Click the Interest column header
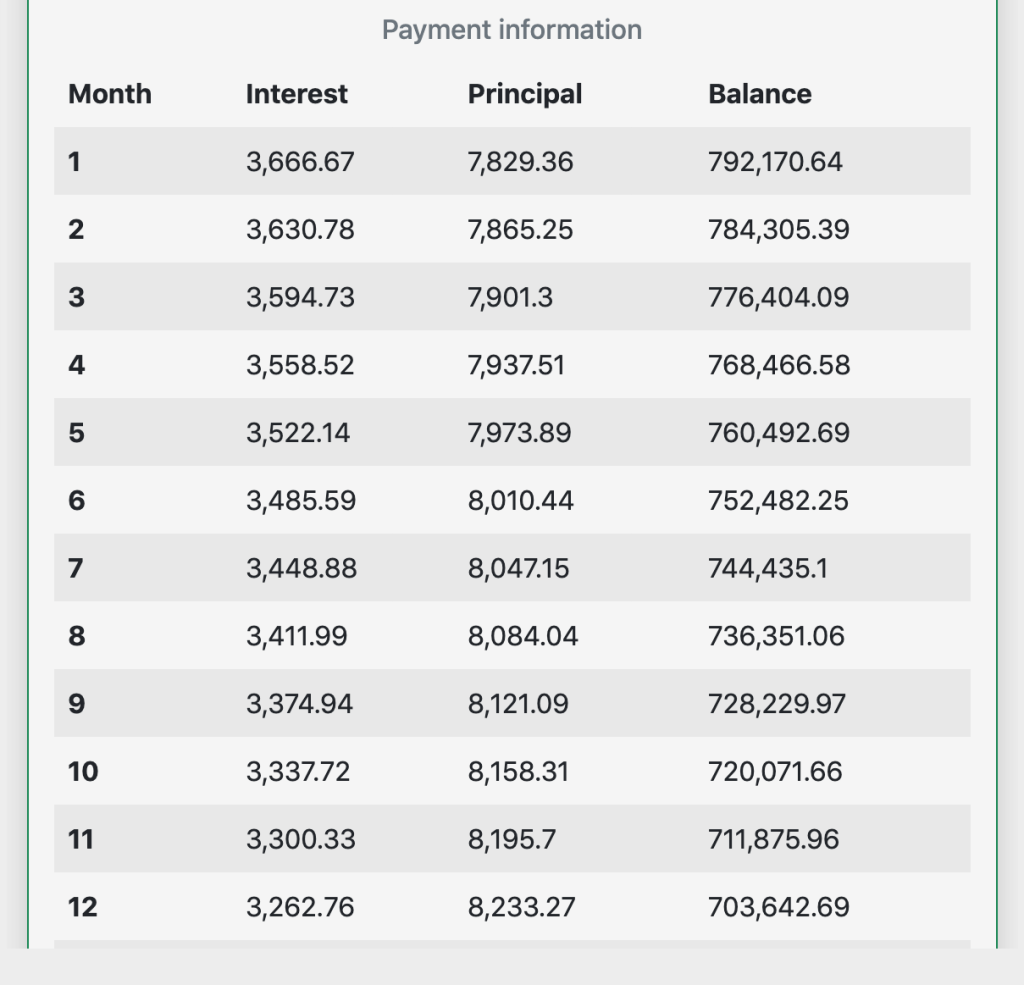The width and height of the screenshot is (1024, 985). point(296,94)
